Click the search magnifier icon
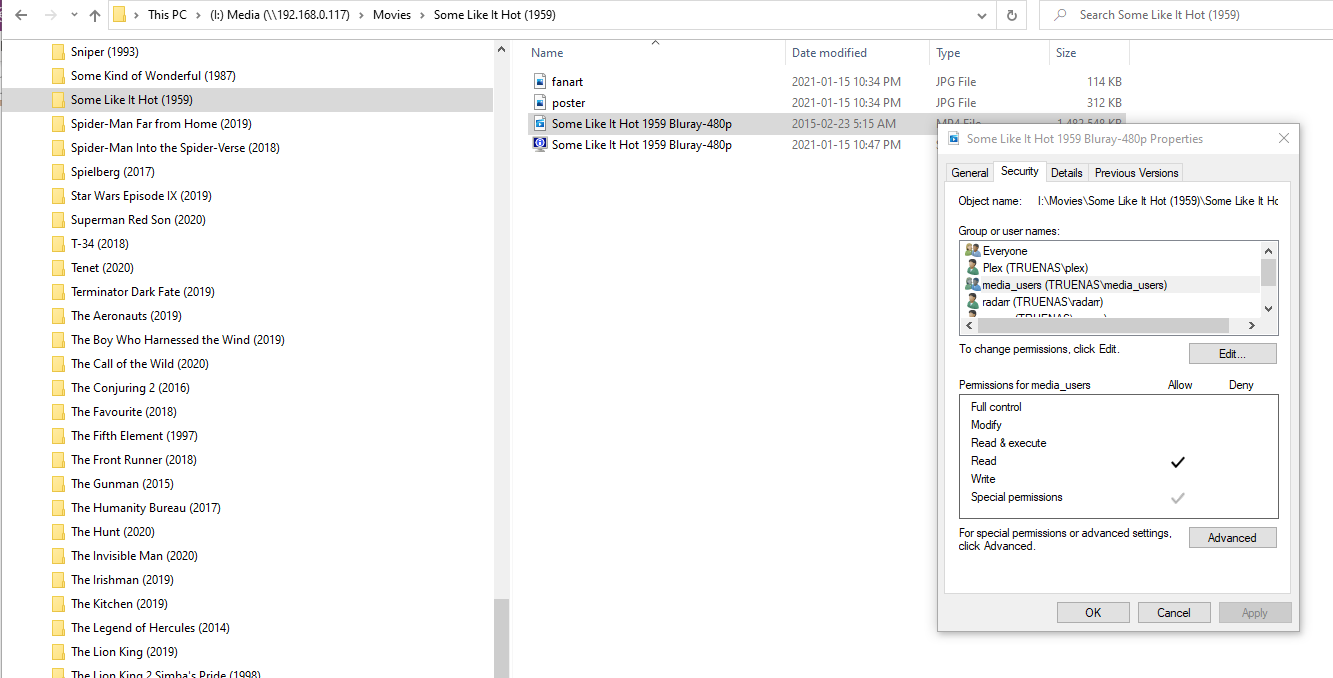 click(x=1058, y=15)
